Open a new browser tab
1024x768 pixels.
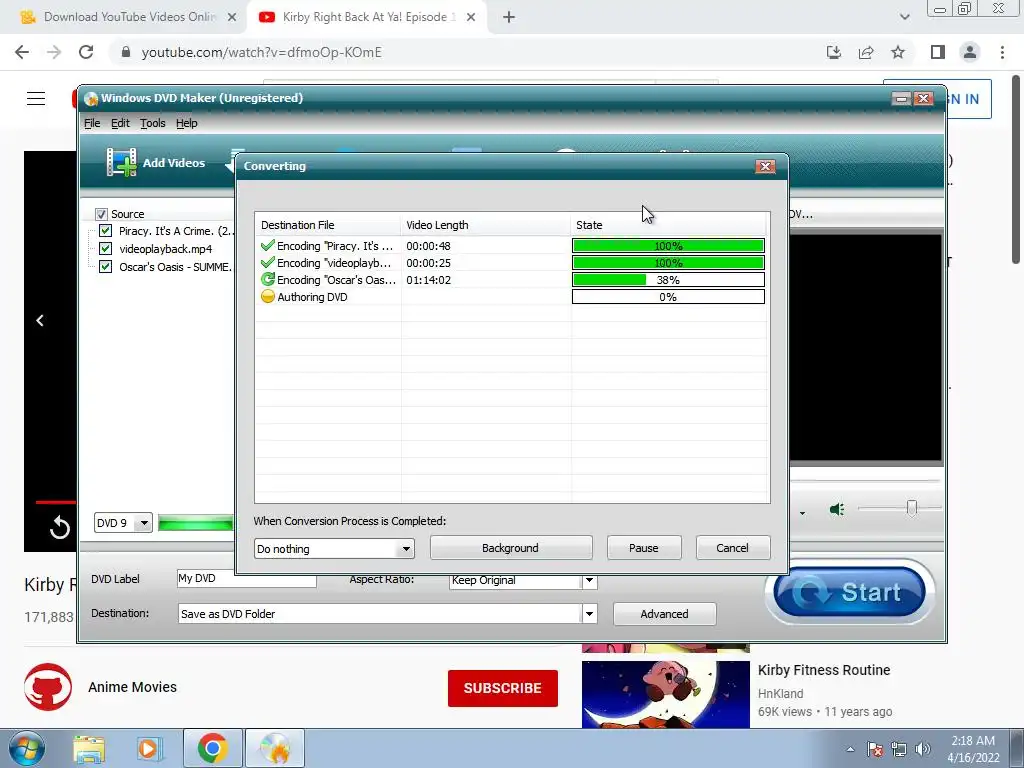pyautogui.click(x=509, y=18)
